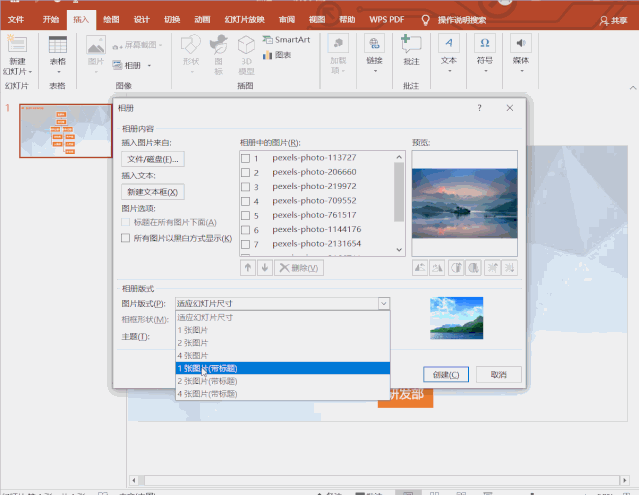The width and height of the screenshot is (639, 495).
Task: Click the lightbulb Tell Me icon
Action: pyautogui.click(x=425, y=20)
